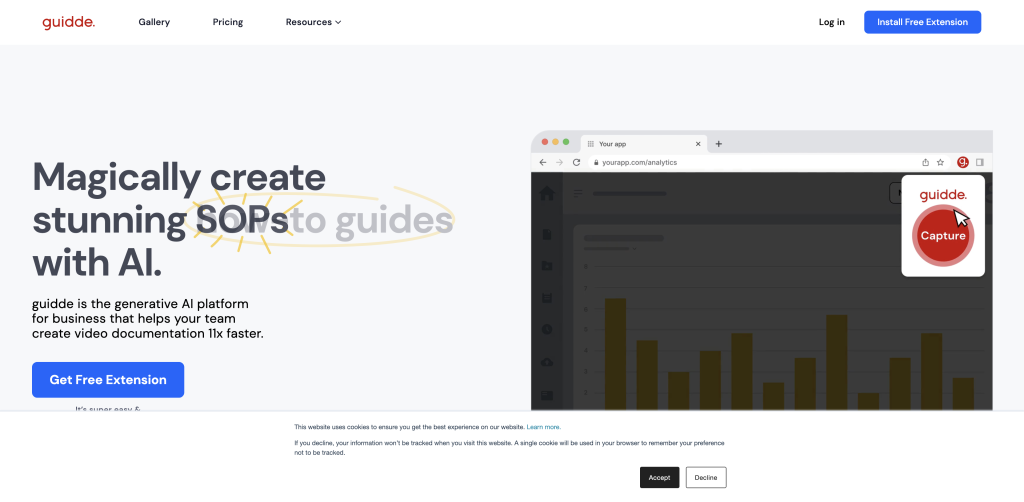The image size is (1024, 502).
Task: Decline the cookie tracking
Action: coord(706,477)
